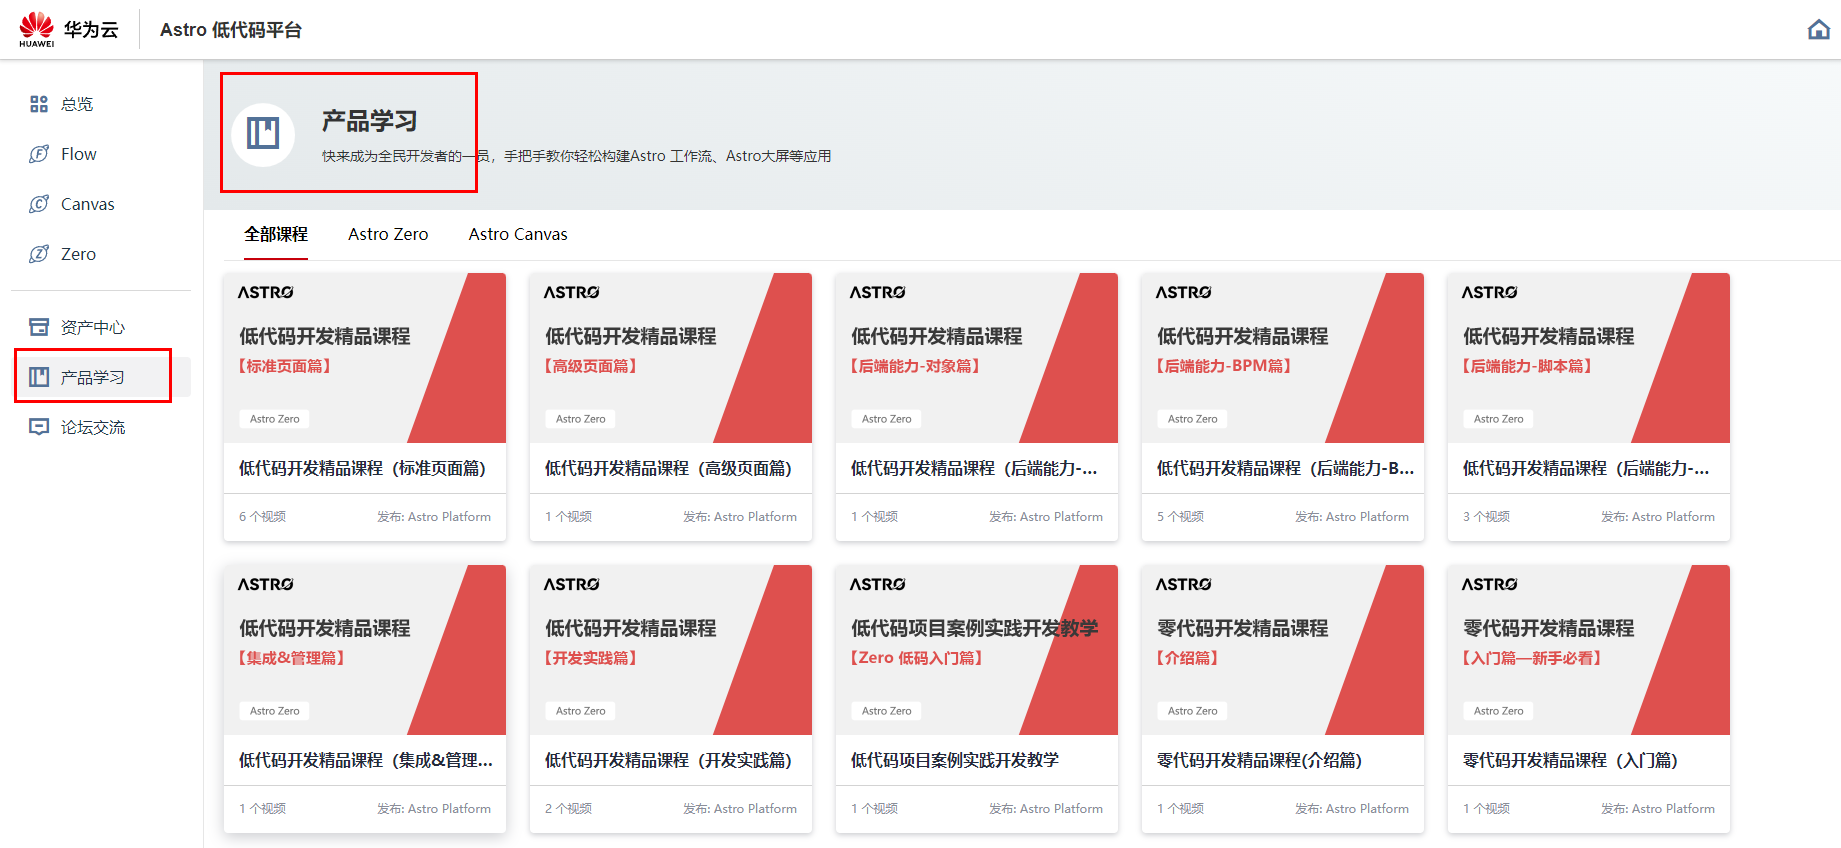This screenshot has height=848, width=1841.
Task: Open 论坛交流 menu item
Action: point(93,427)
